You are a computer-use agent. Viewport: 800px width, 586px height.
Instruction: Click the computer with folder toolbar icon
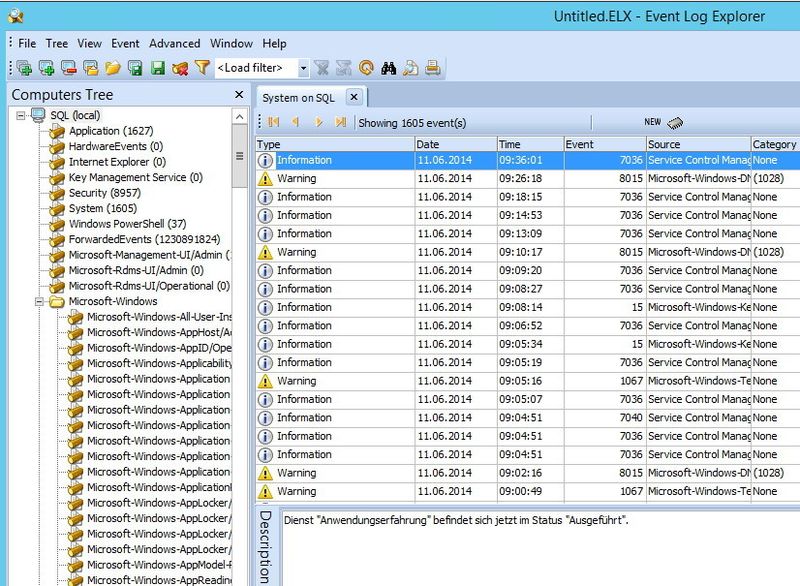click(91, 68)
